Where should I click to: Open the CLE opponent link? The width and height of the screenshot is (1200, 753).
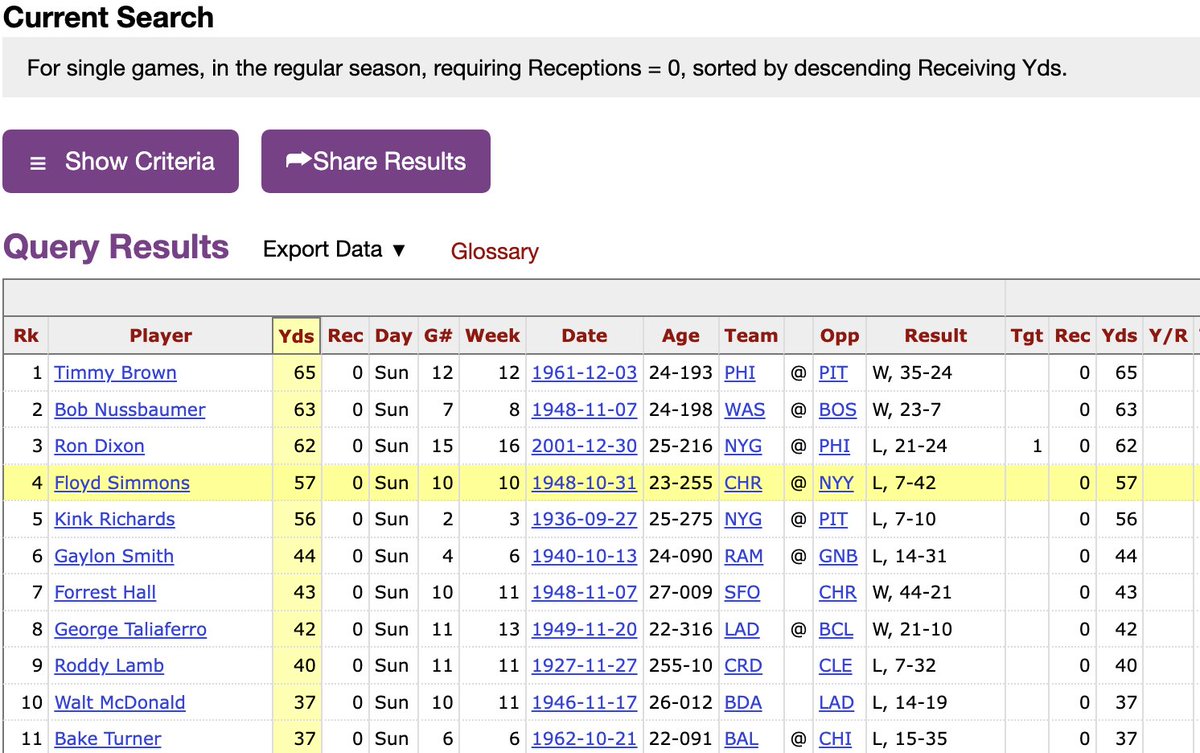point(836,665)
